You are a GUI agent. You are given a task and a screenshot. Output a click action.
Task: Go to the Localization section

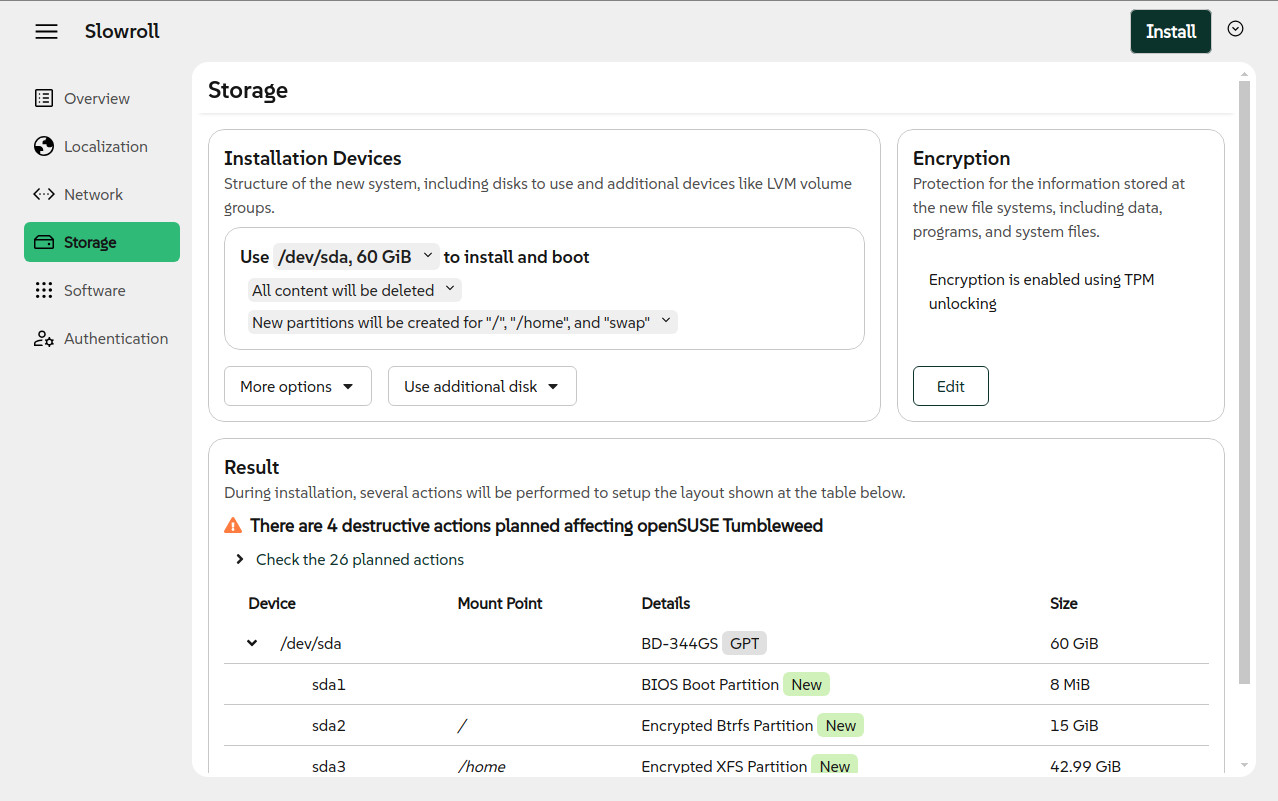tap(102, 146)
